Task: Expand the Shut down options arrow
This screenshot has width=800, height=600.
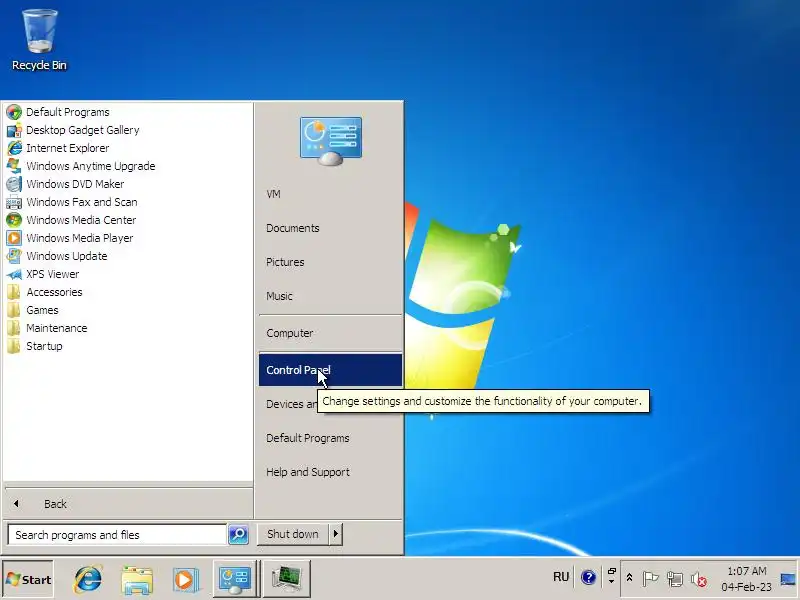Action: [335, 534]
